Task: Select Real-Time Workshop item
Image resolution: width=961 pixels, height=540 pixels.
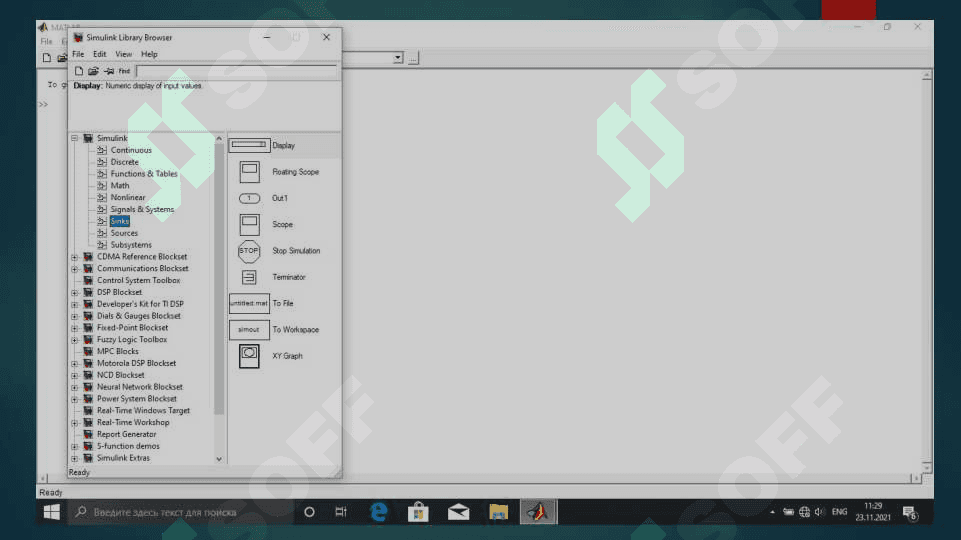Action: tap(133, 422)
